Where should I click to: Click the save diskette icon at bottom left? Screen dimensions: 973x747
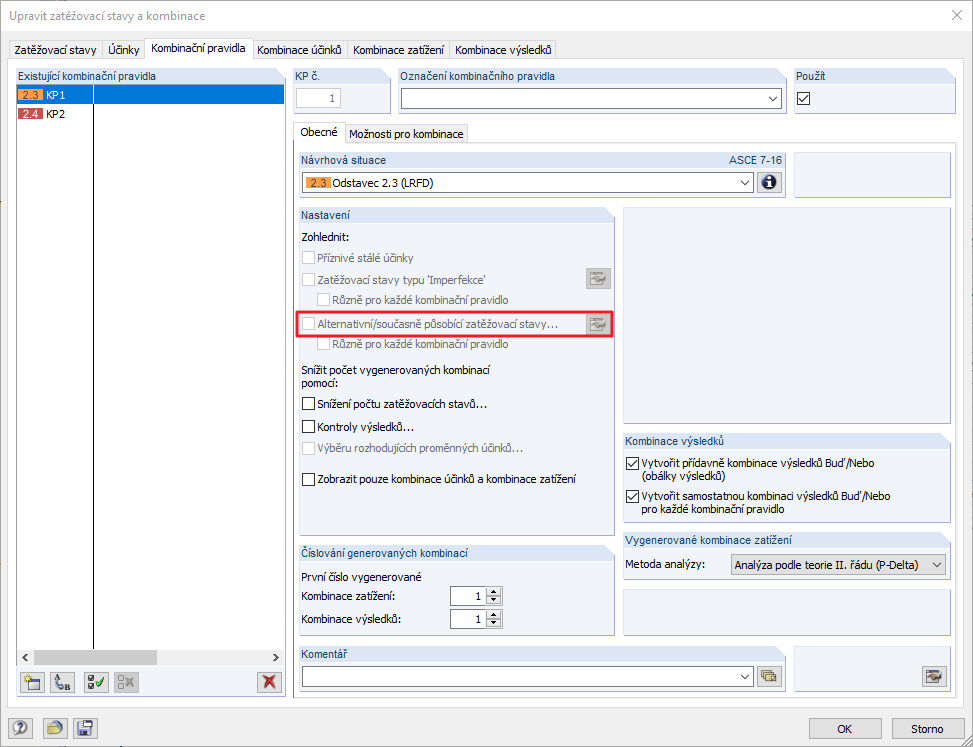pyautogui.click(x=85, y=728)
